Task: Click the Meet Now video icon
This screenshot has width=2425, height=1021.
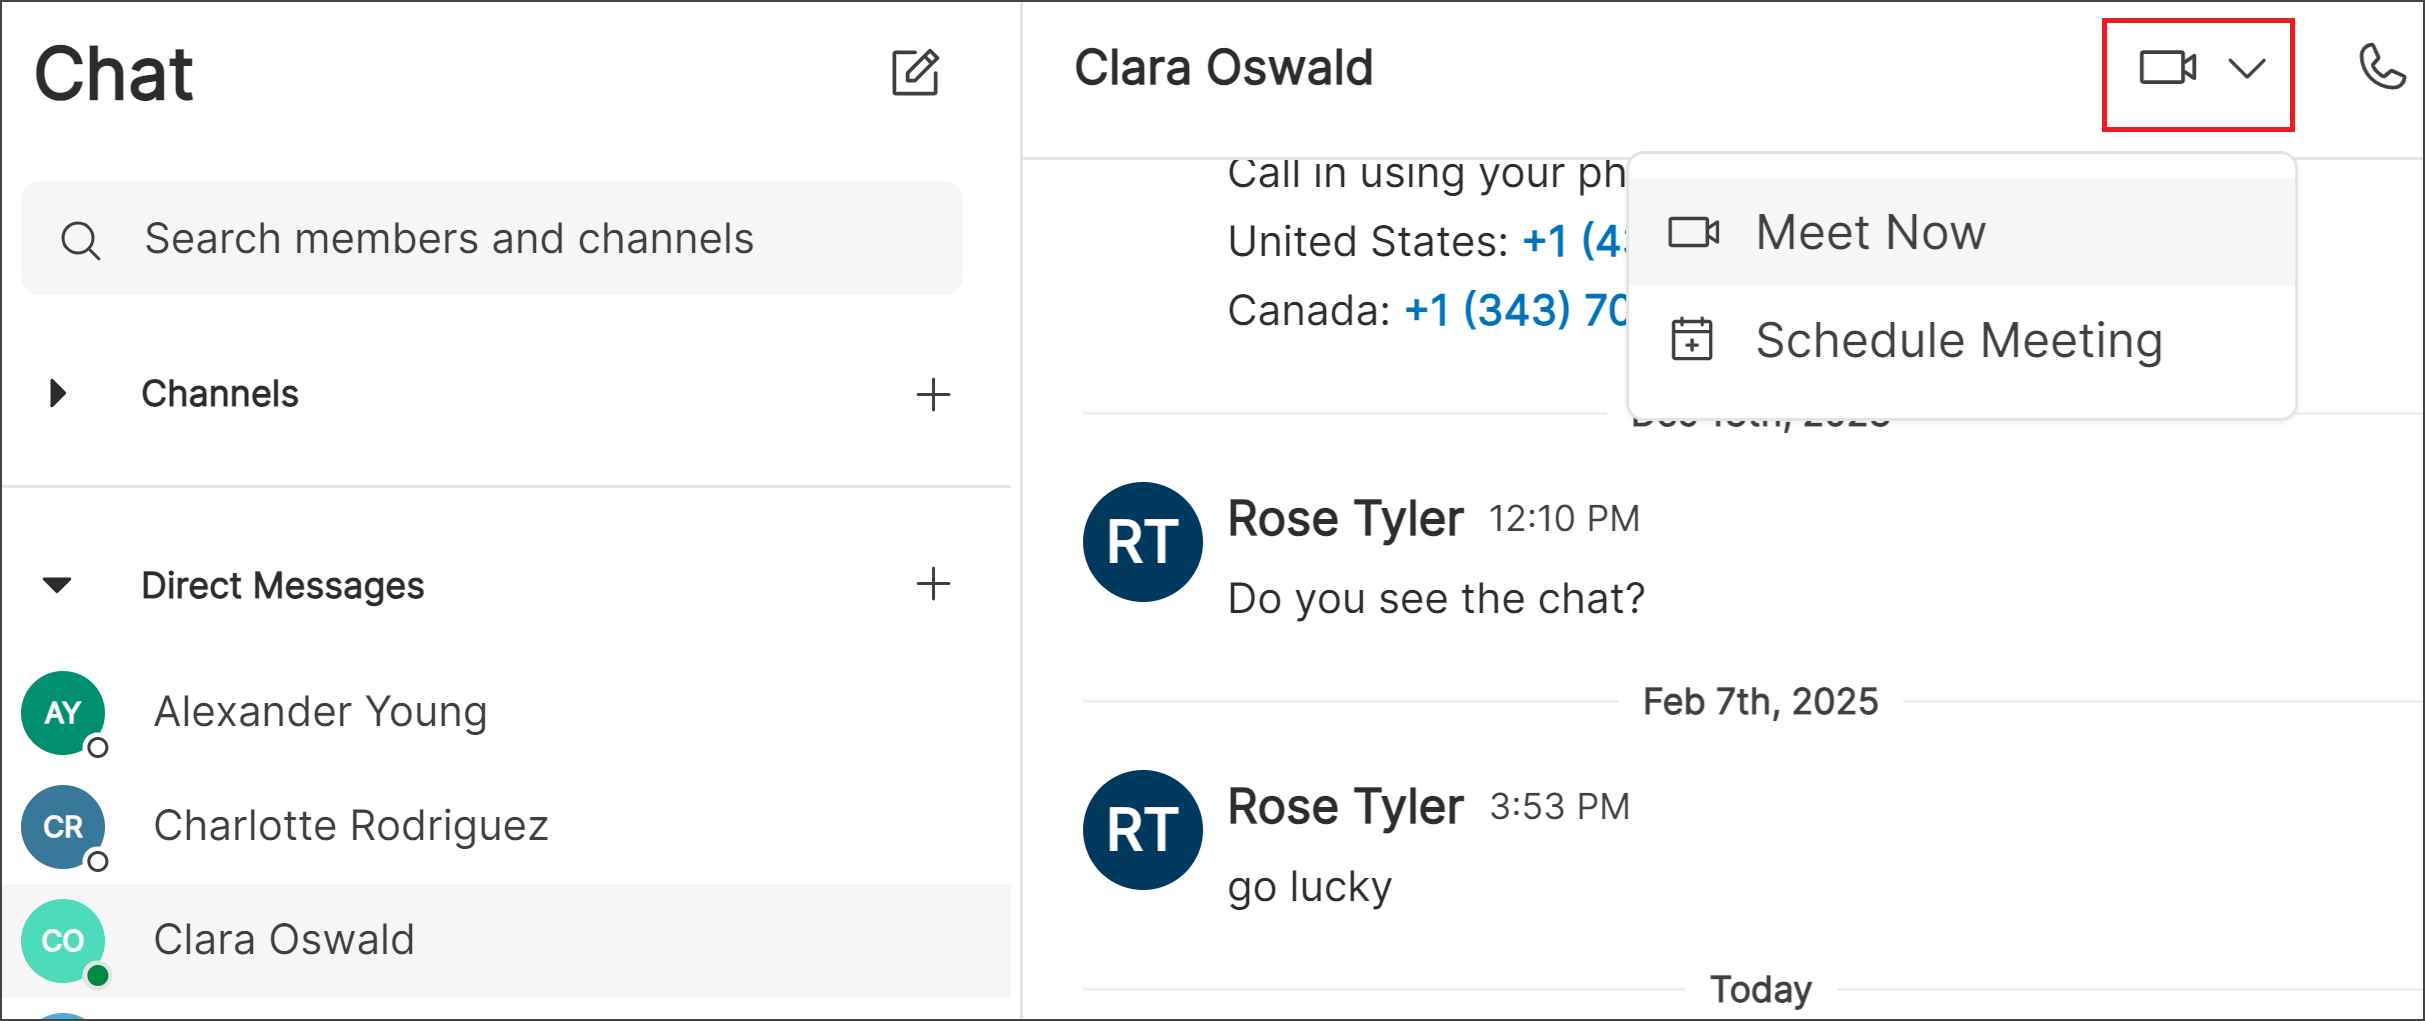Action: (x=1694, y=231)
